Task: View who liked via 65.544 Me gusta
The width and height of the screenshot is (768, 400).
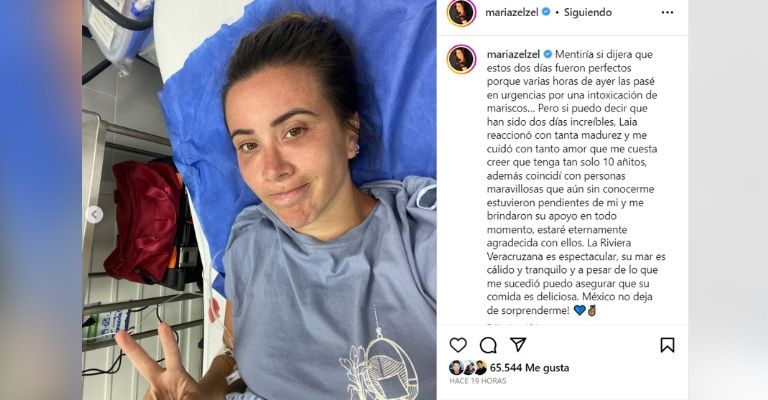Action: point(529,368)
